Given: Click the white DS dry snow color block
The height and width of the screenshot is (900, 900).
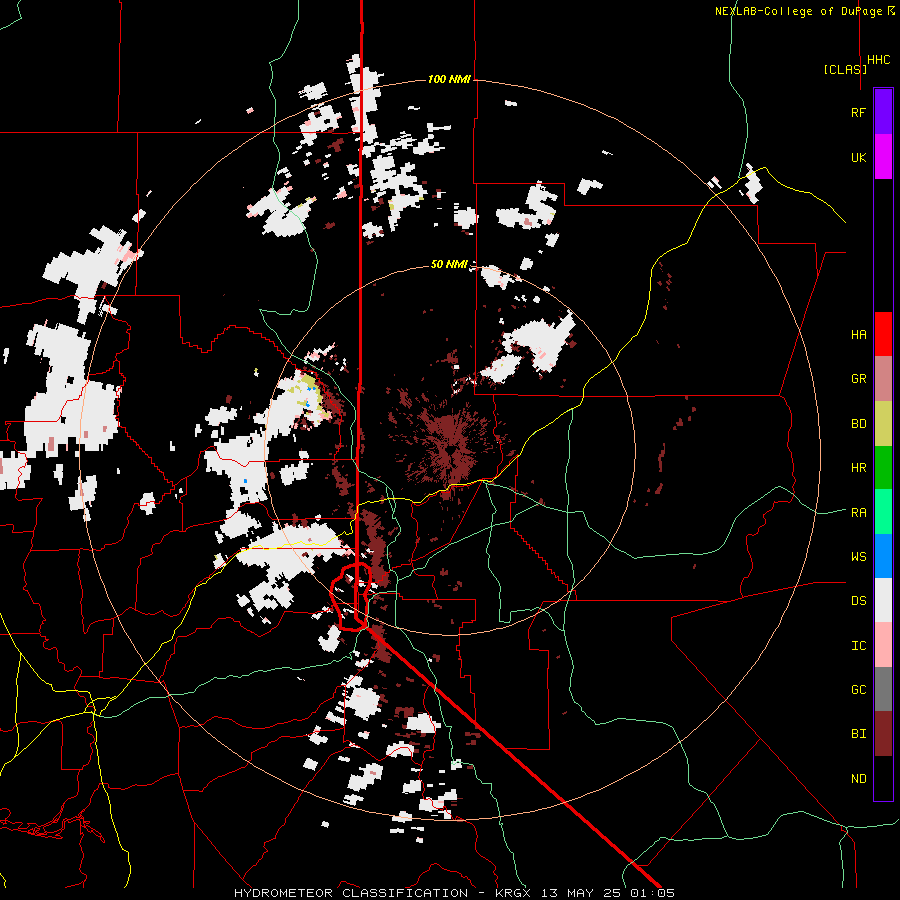Looking at the screenshot, I should (883, 601).
